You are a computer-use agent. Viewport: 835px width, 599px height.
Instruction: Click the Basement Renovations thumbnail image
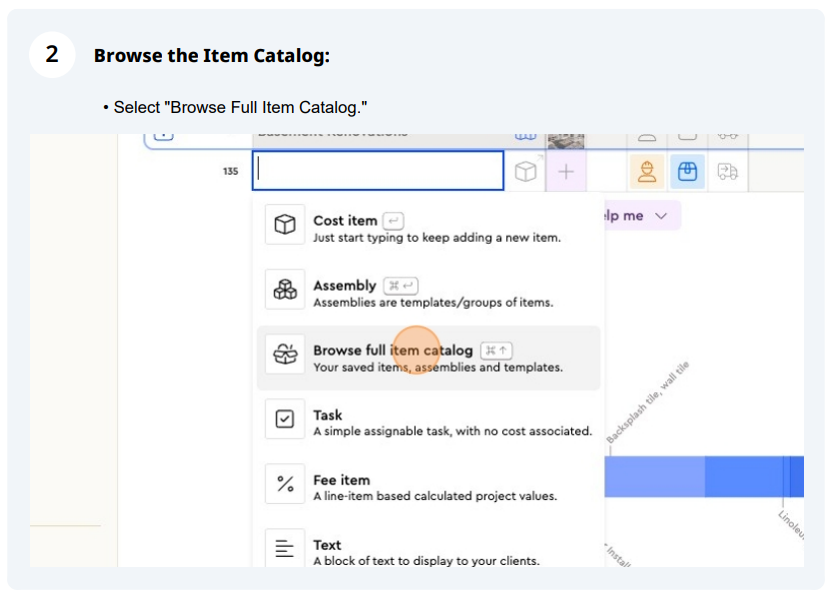coord(566,141)
